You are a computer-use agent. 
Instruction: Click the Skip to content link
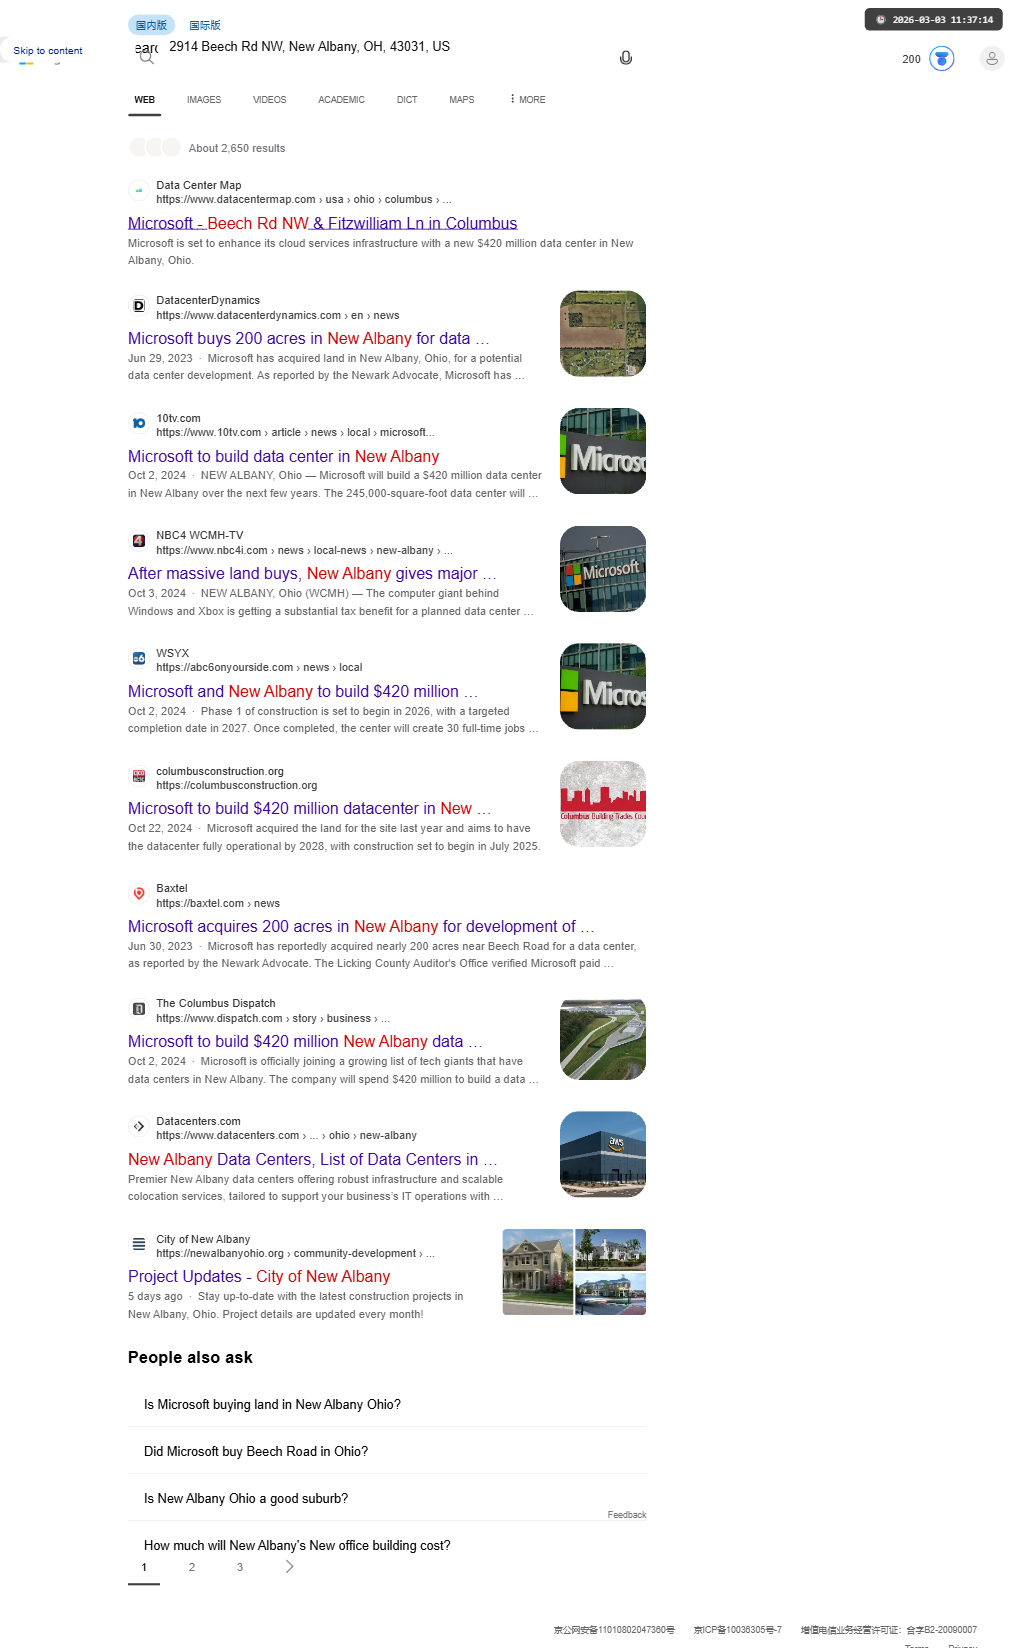[x=48, y=51]
